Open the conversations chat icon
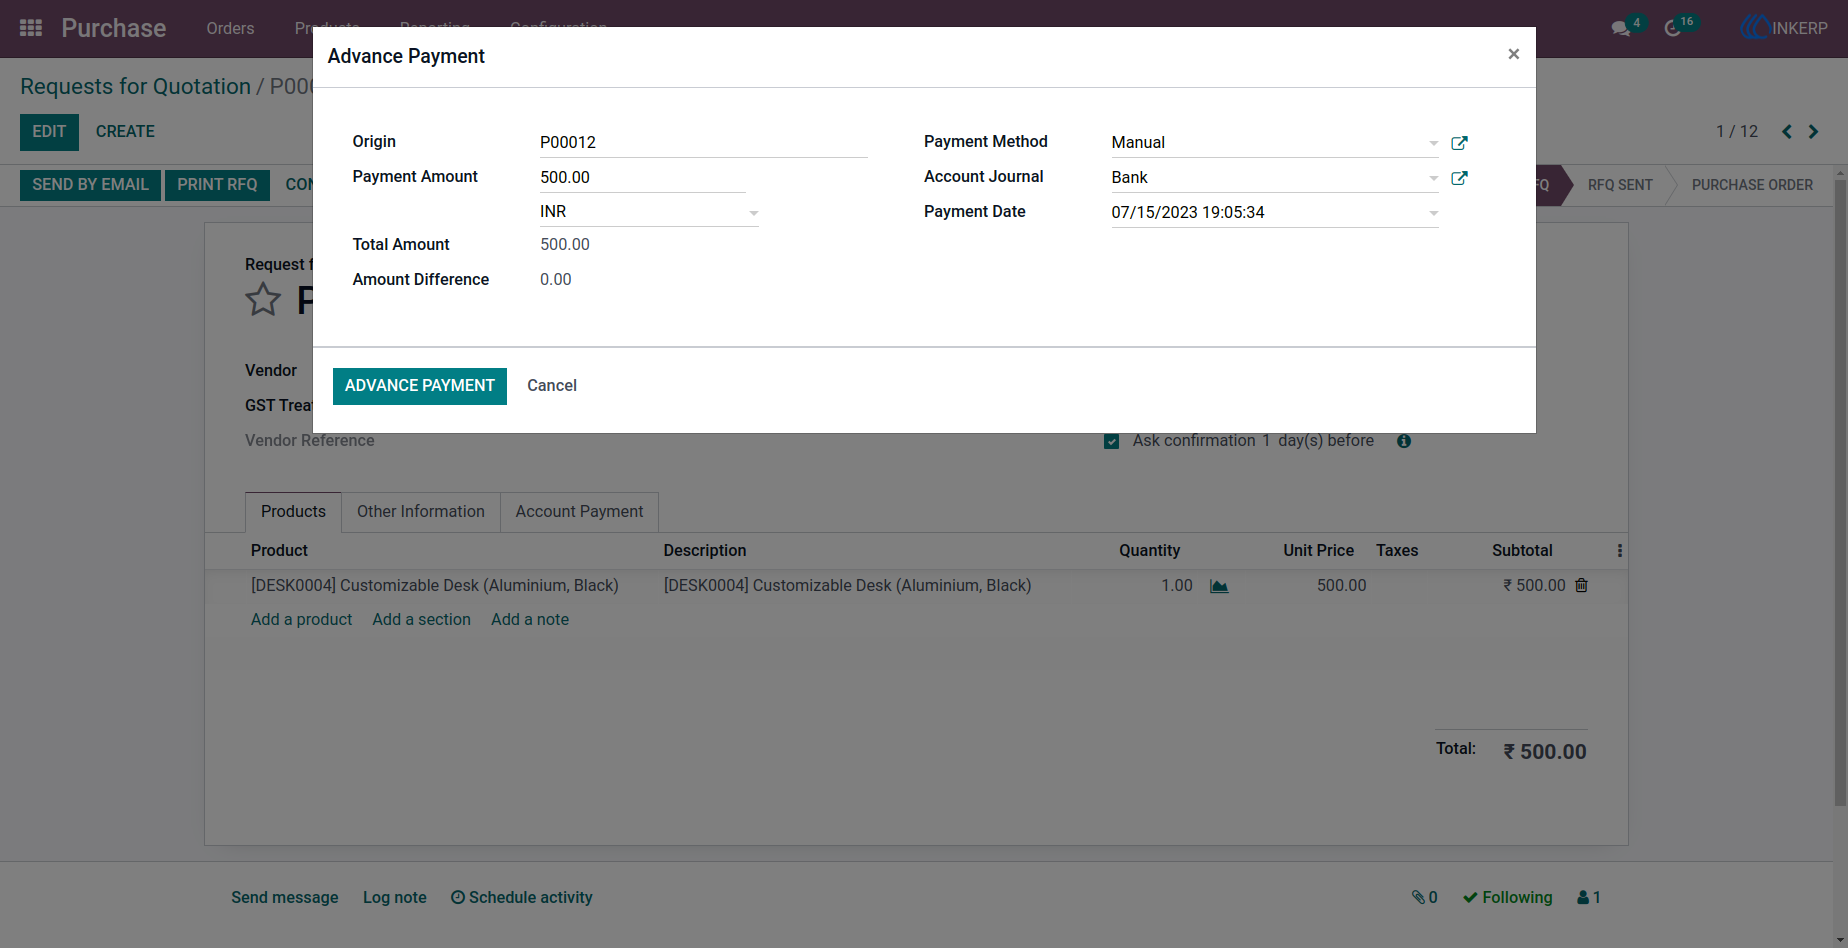This screenshot has height=948, width=1848. tap(1621, 29)
